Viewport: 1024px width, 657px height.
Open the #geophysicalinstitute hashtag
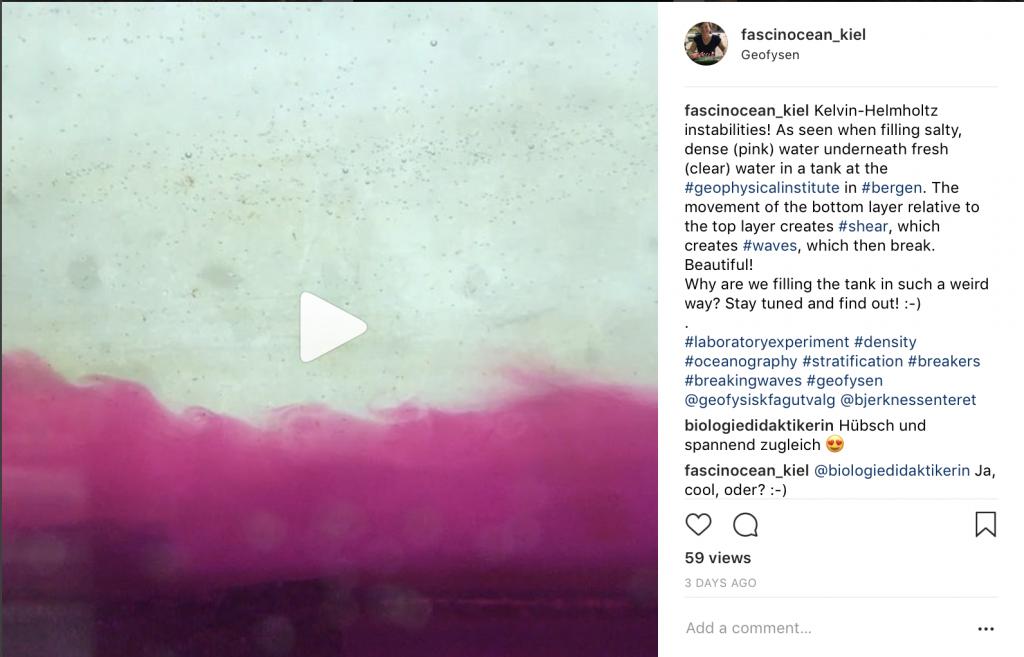(x=761, y=188)
